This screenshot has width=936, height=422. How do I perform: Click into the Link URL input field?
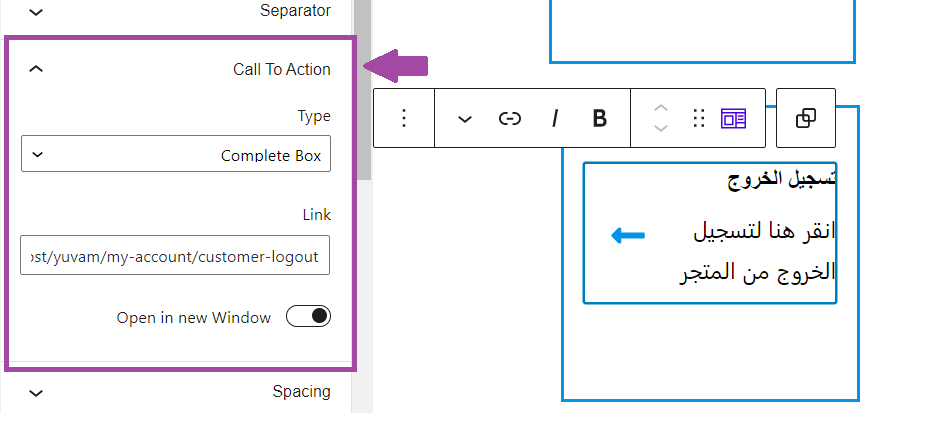175,255
